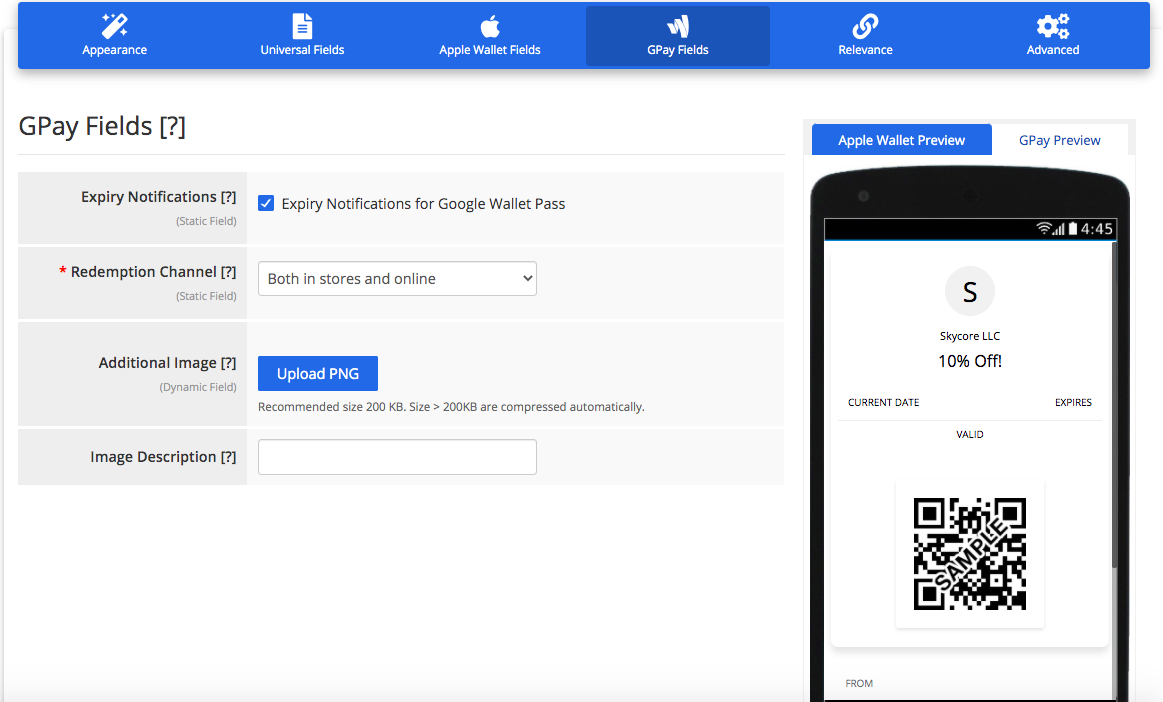The height and width of the screenshot is (702, 1163).
Task: Click the Relevance link chain icon
Action: tap(865, 27)
